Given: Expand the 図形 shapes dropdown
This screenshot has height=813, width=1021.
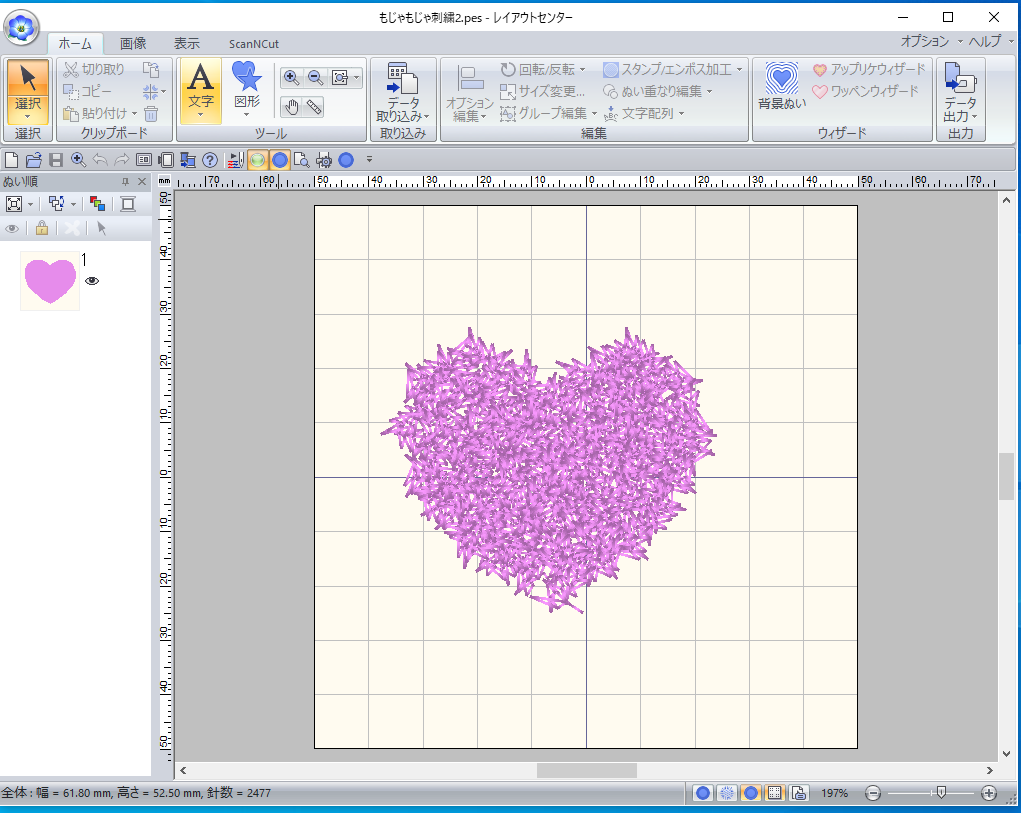Looking at the screenshot, I should [x=246, y=114].
